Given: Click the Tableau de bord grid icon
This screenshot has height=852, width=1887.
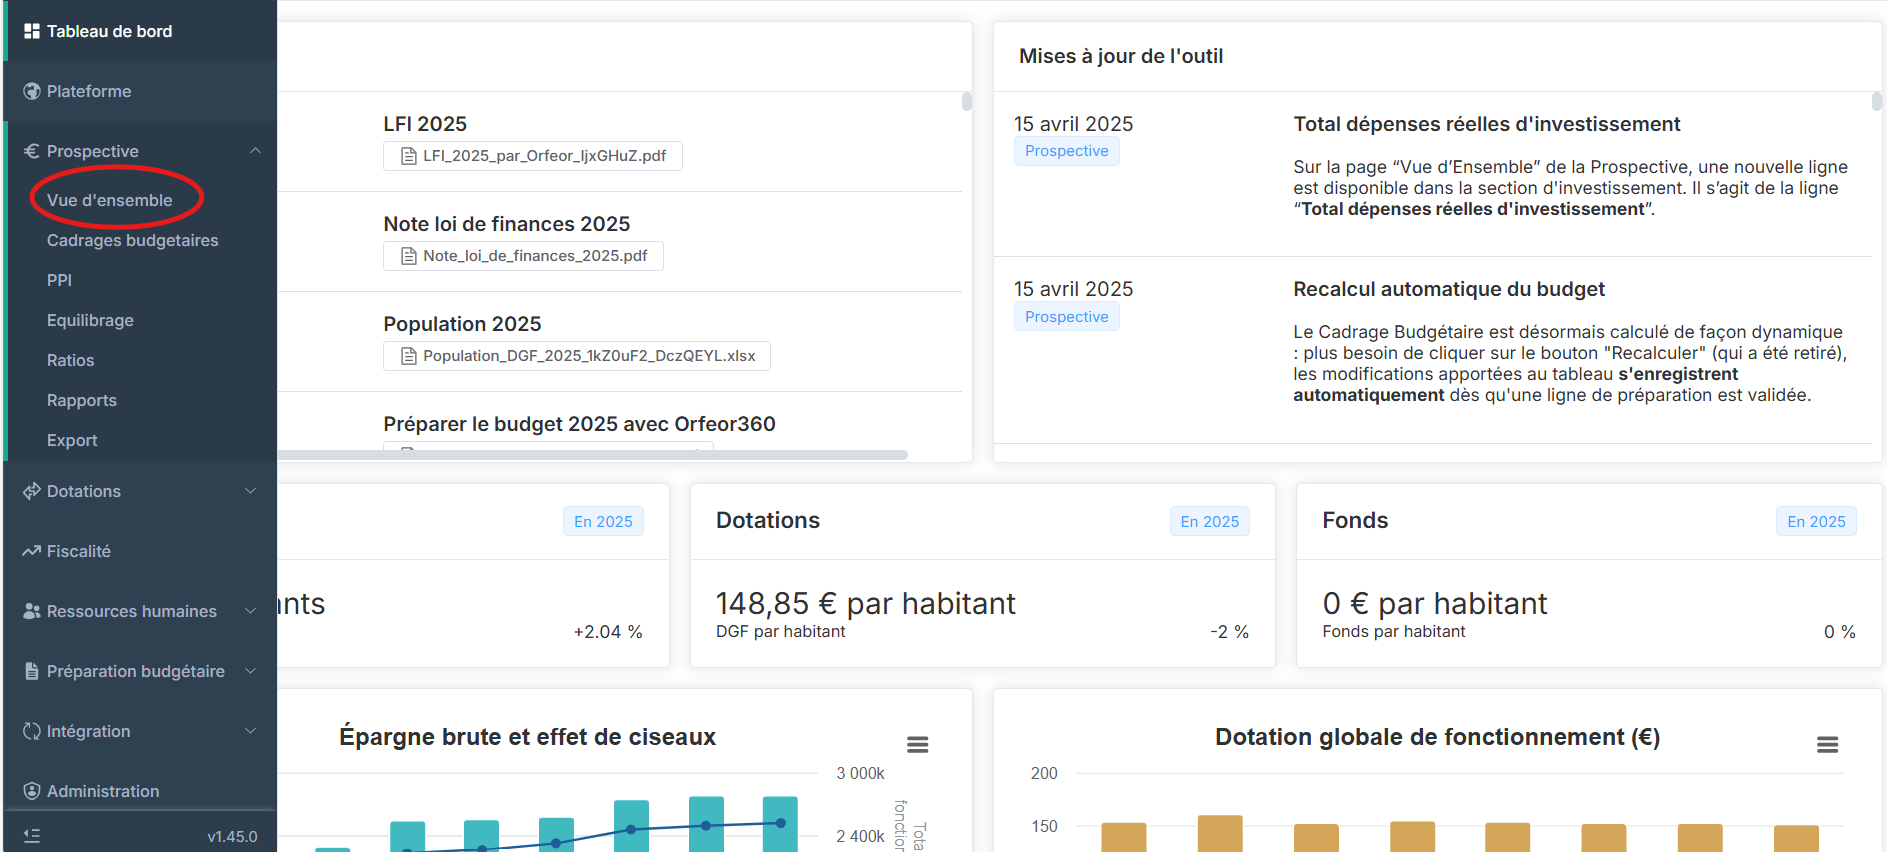Looking at the screenshot, I should point(32,31).
